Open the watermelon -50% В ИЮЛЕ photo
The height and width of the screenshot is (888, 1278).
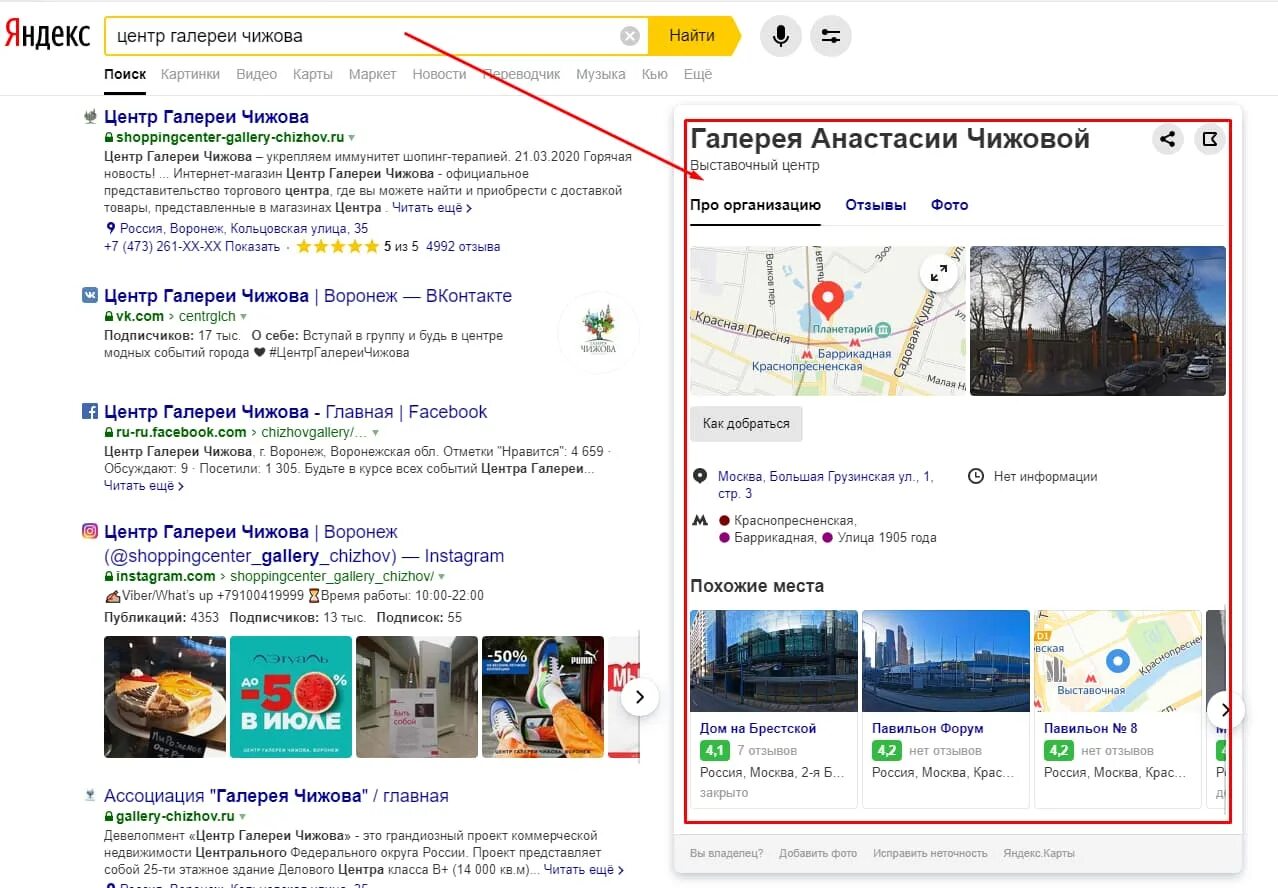(291, 697)
